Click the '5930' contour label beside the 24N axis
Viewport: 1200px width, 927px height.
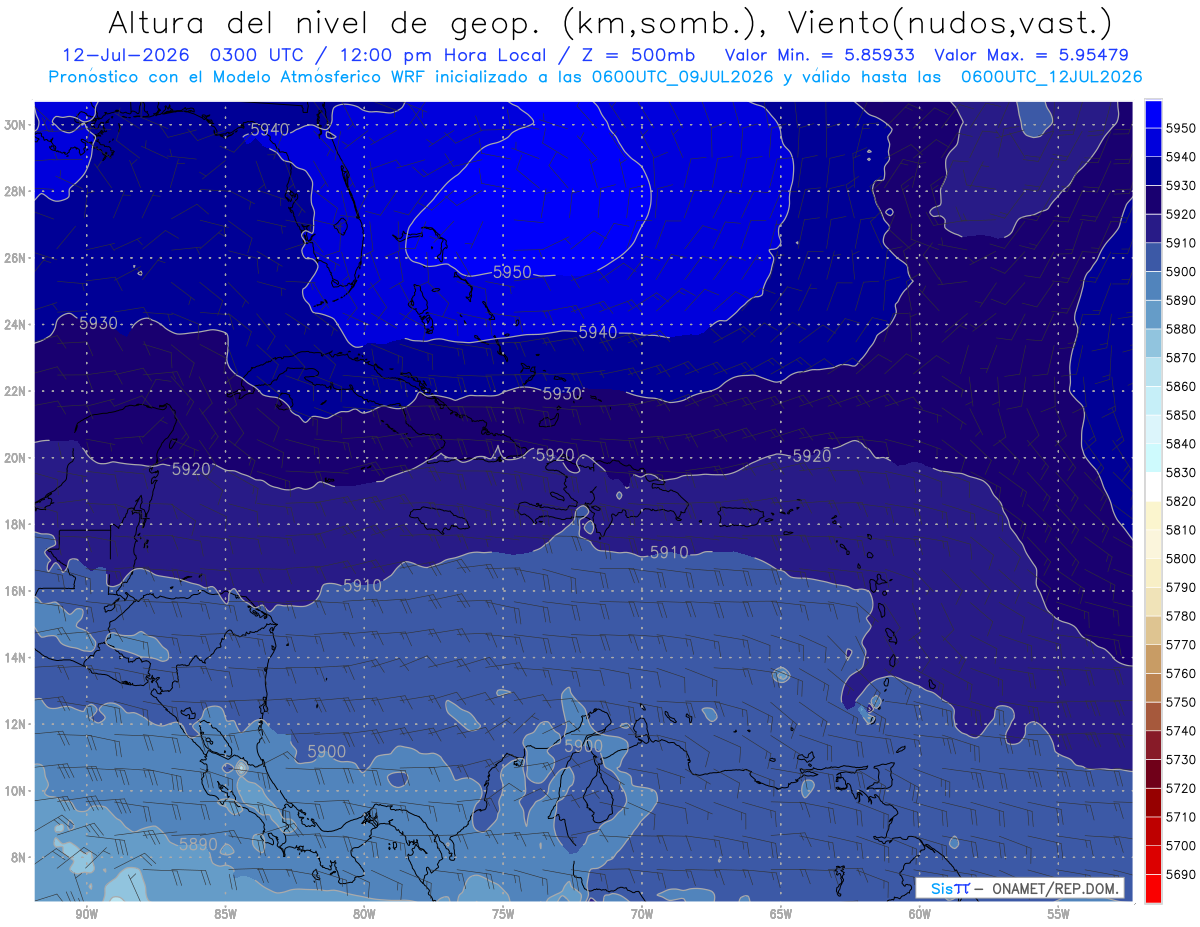(x=99, y=323)
